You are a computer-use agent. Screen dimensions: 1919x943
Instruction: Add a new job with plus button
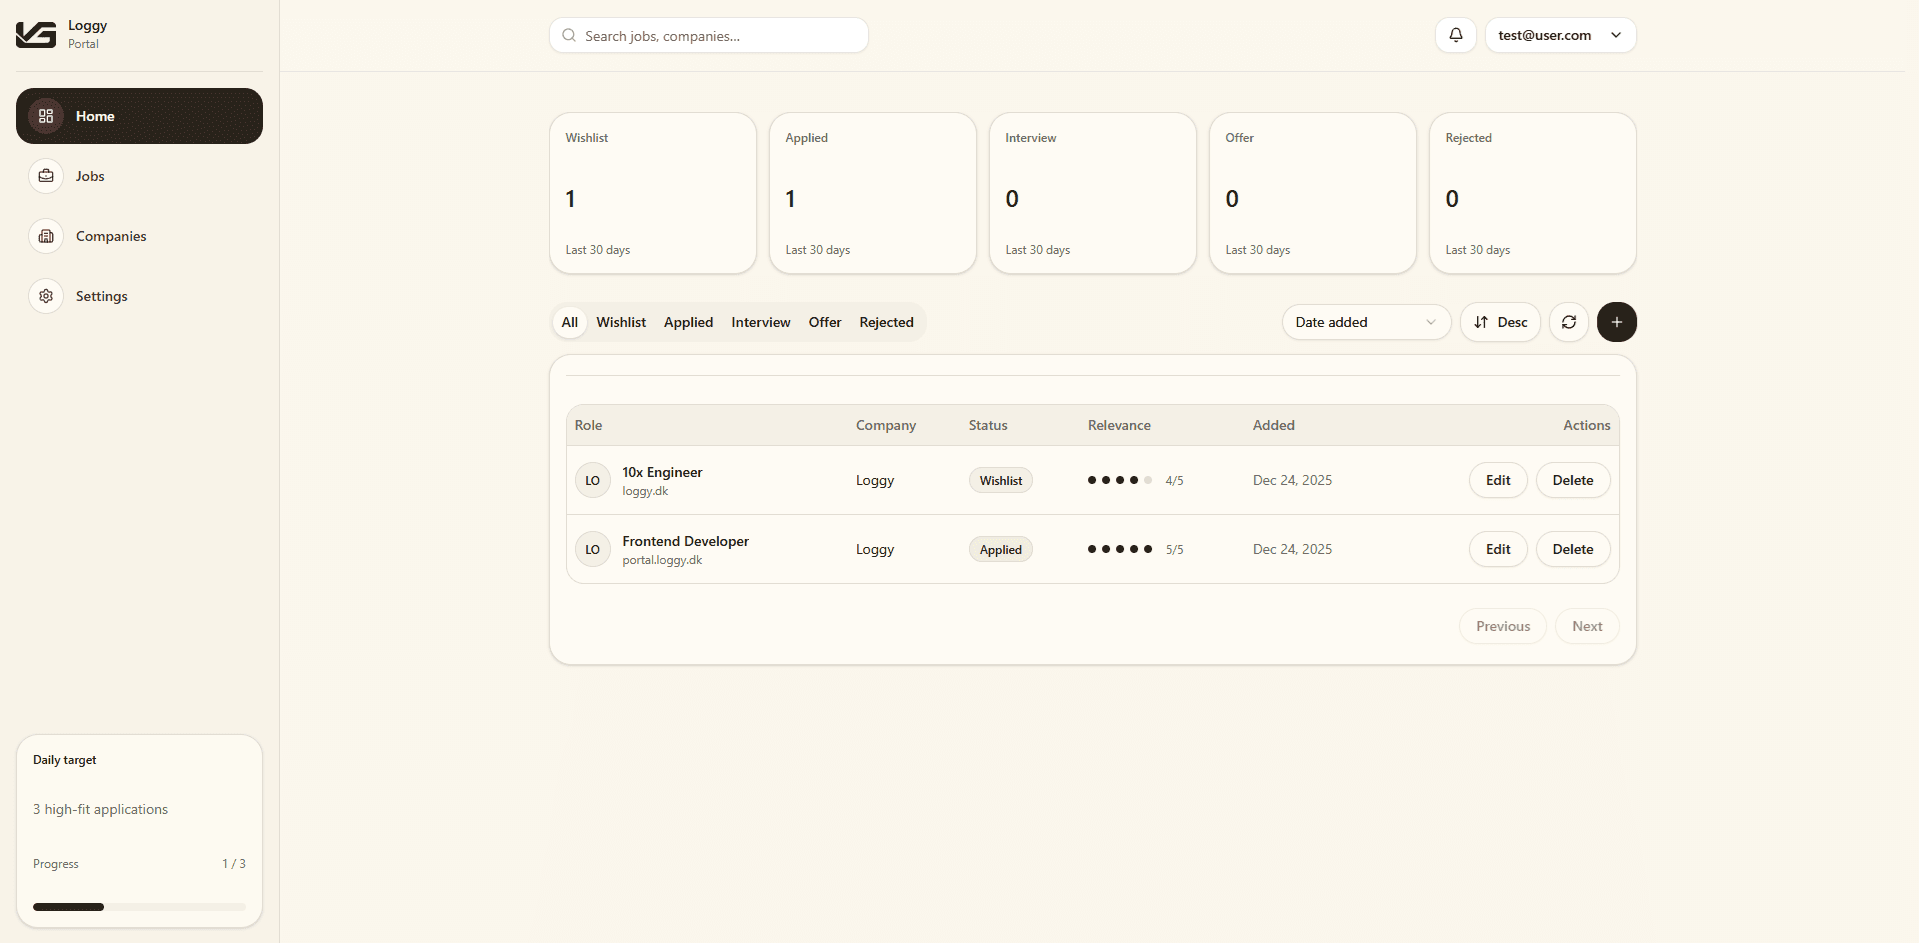click(1616, 322)
